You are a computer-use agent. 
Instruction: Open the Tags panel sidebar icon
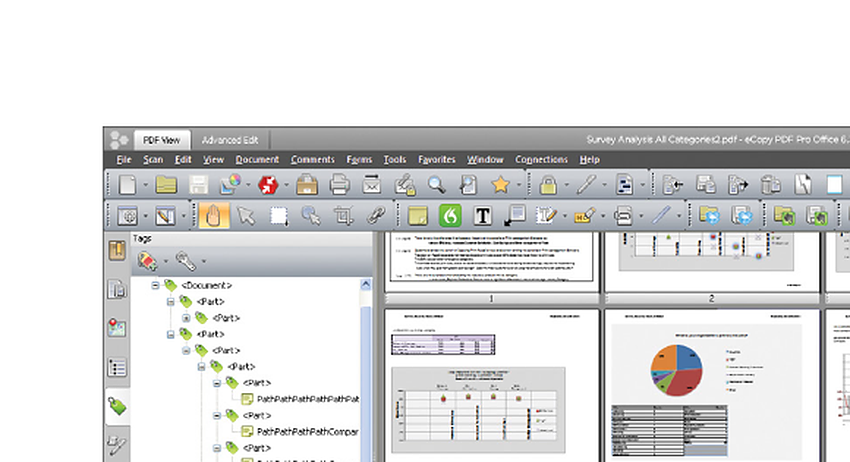click(x=117, y=406)
